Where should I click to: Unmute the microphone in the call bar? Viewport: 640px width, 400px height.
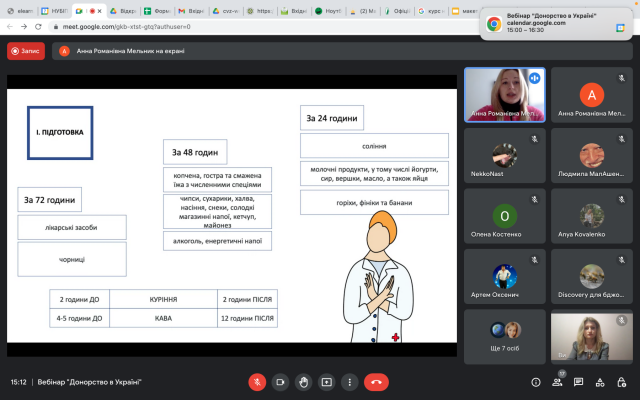pos(257,381)
